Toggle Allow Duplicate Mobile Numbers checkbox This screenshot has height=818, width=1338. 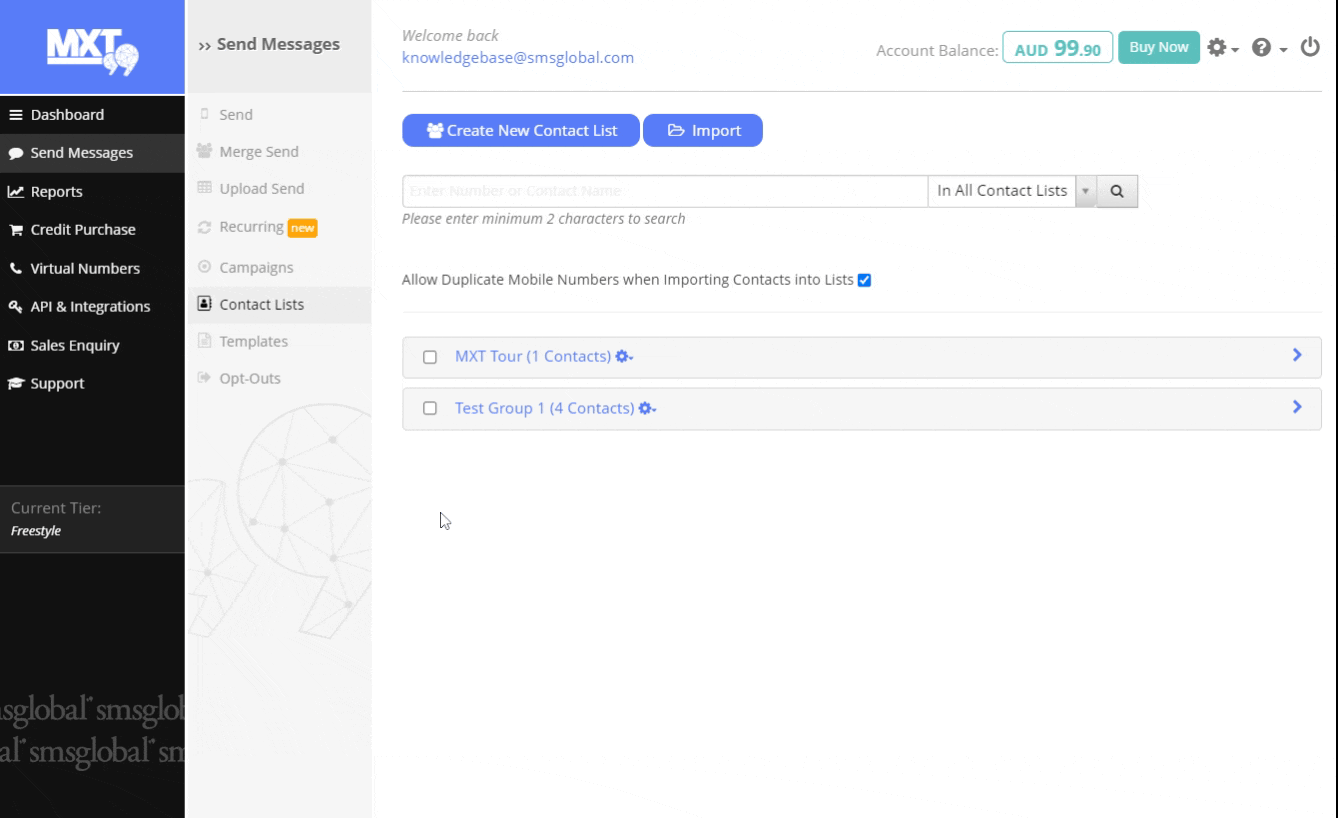tap(865, 280)
